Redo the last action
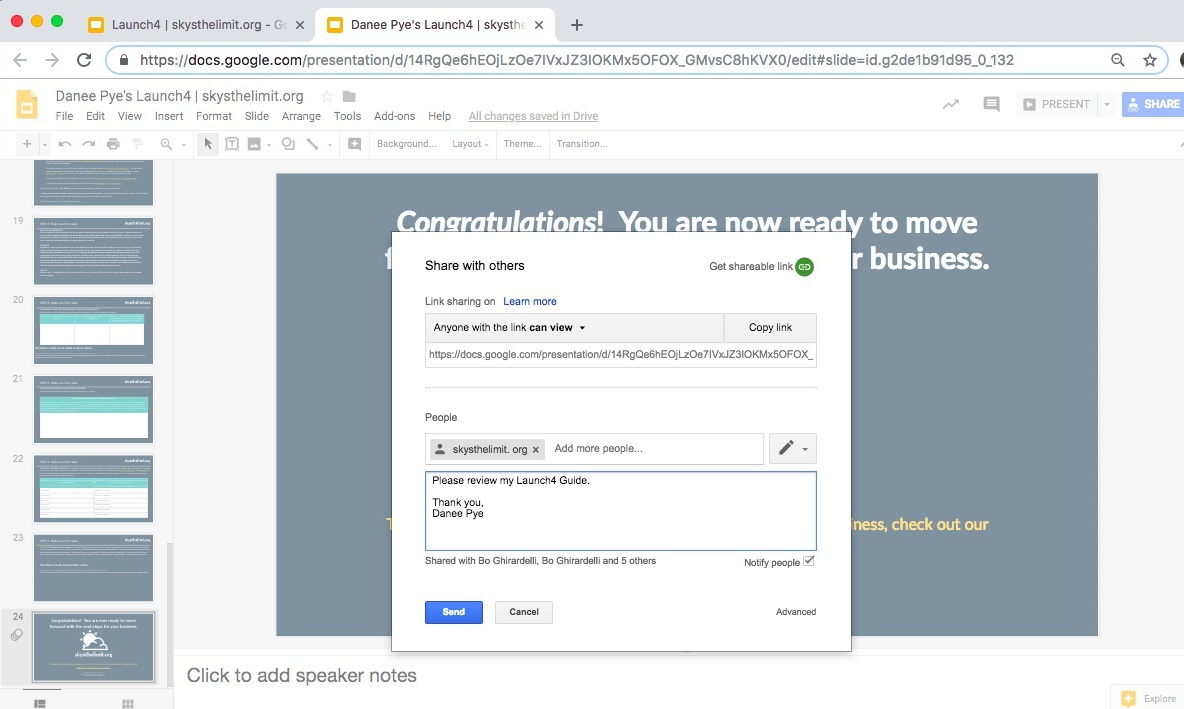Viewport: 1184px width, 709px height. pyautogui.click(x=89, y=143)
